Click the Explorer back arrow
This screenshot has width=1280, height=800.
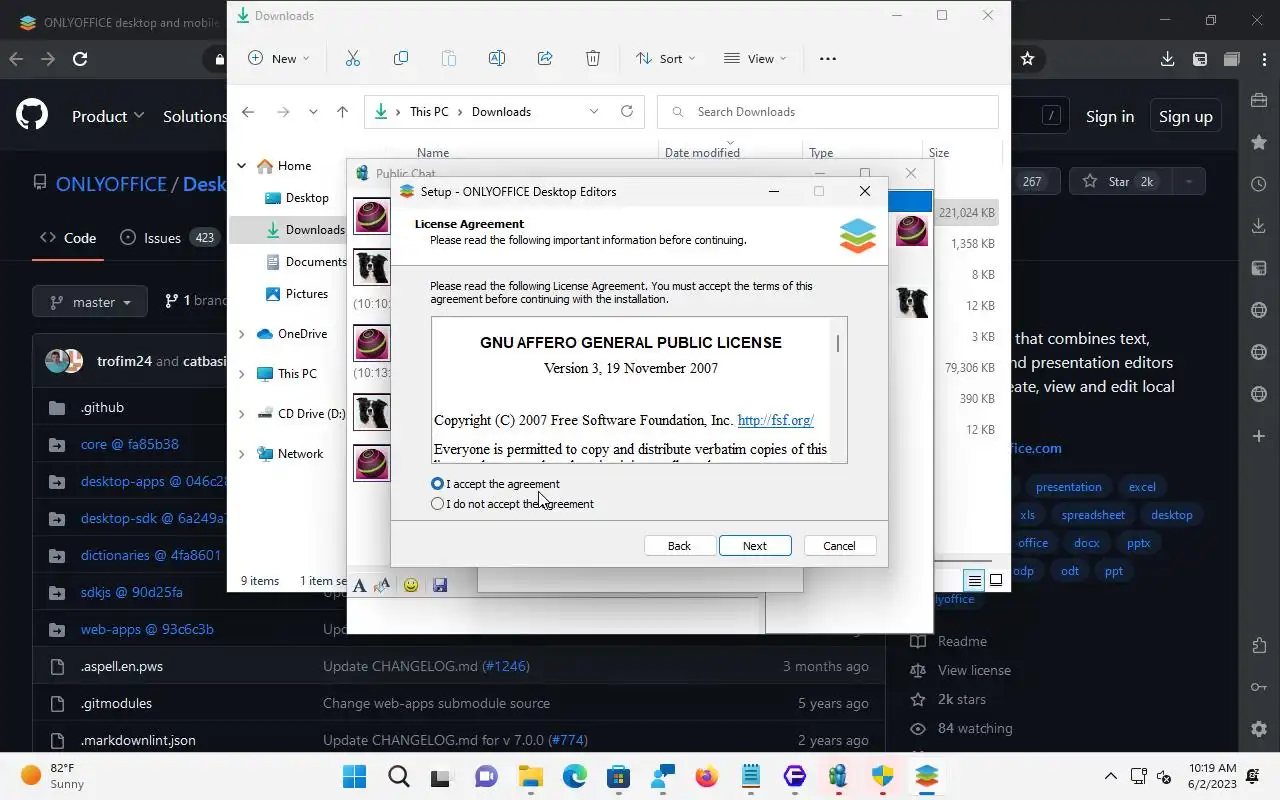click(x=248, y=112)
